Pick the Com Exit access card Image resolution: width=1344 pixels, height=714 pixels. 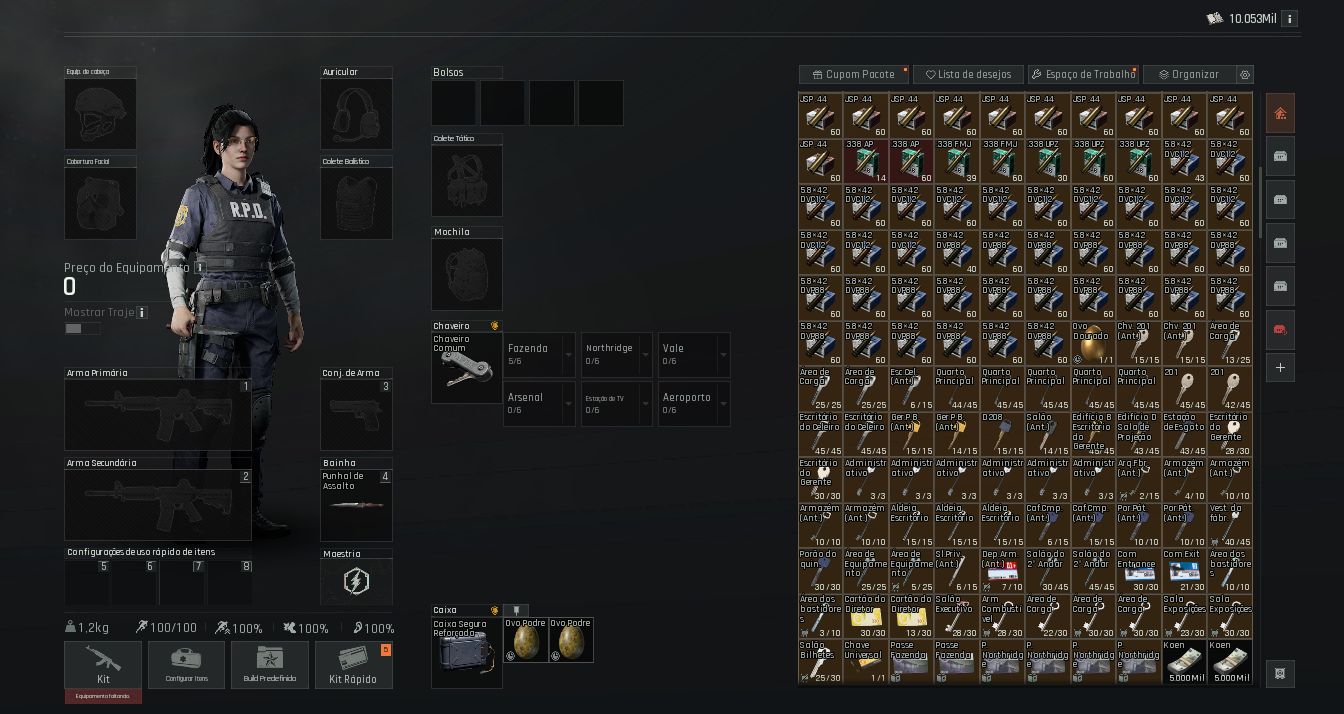pos(1184,571)
